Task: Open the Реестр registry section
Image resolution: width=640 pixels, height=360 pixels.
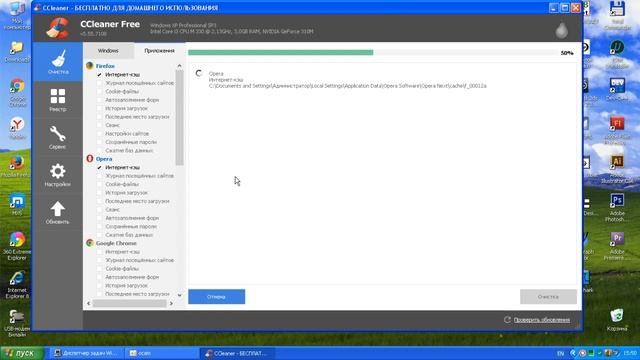Action: [58, 100]
